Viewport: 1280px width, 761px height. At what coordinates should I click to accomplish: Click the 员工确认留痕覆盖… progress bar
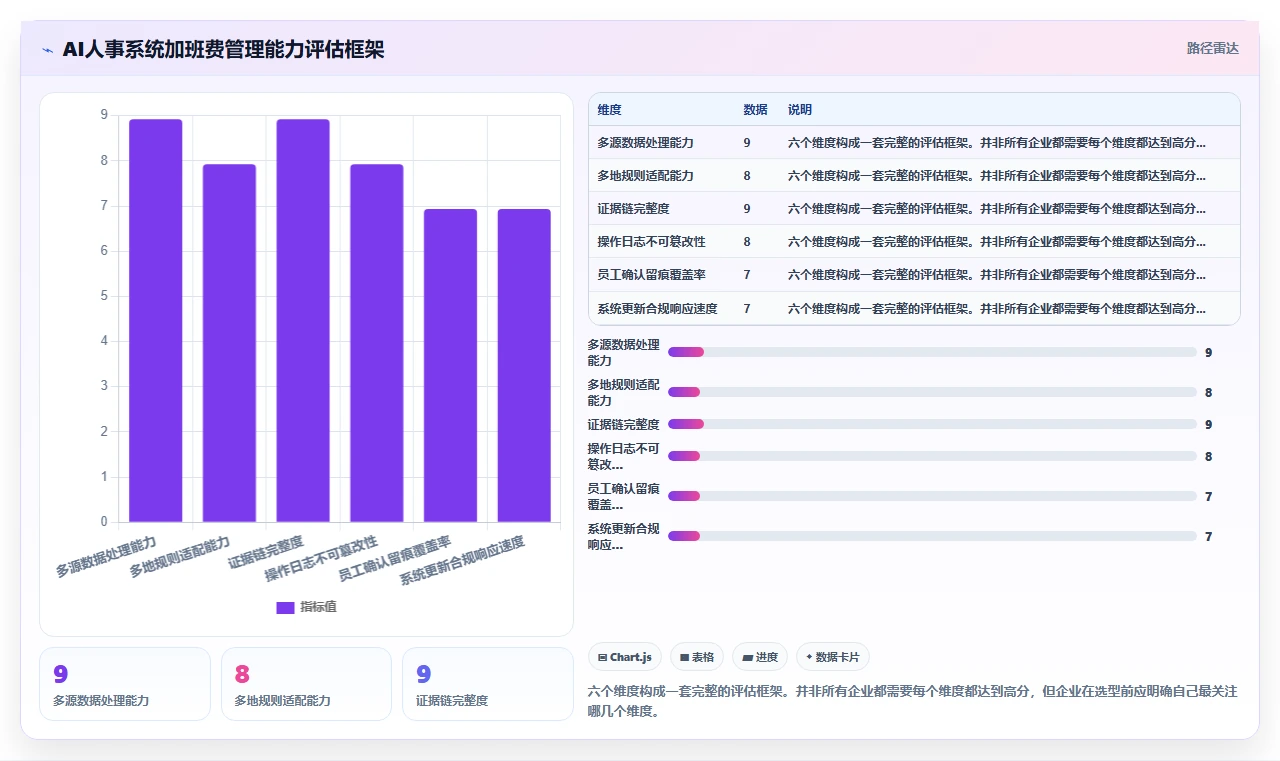(932, 496)
